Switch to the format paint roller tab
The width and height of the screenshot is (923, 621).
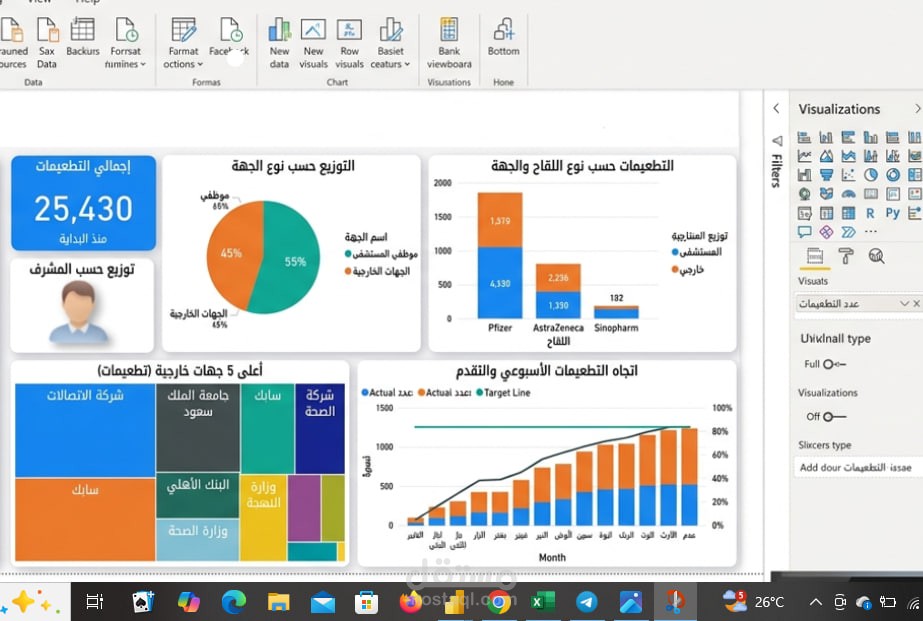click(x=846, y=256)
